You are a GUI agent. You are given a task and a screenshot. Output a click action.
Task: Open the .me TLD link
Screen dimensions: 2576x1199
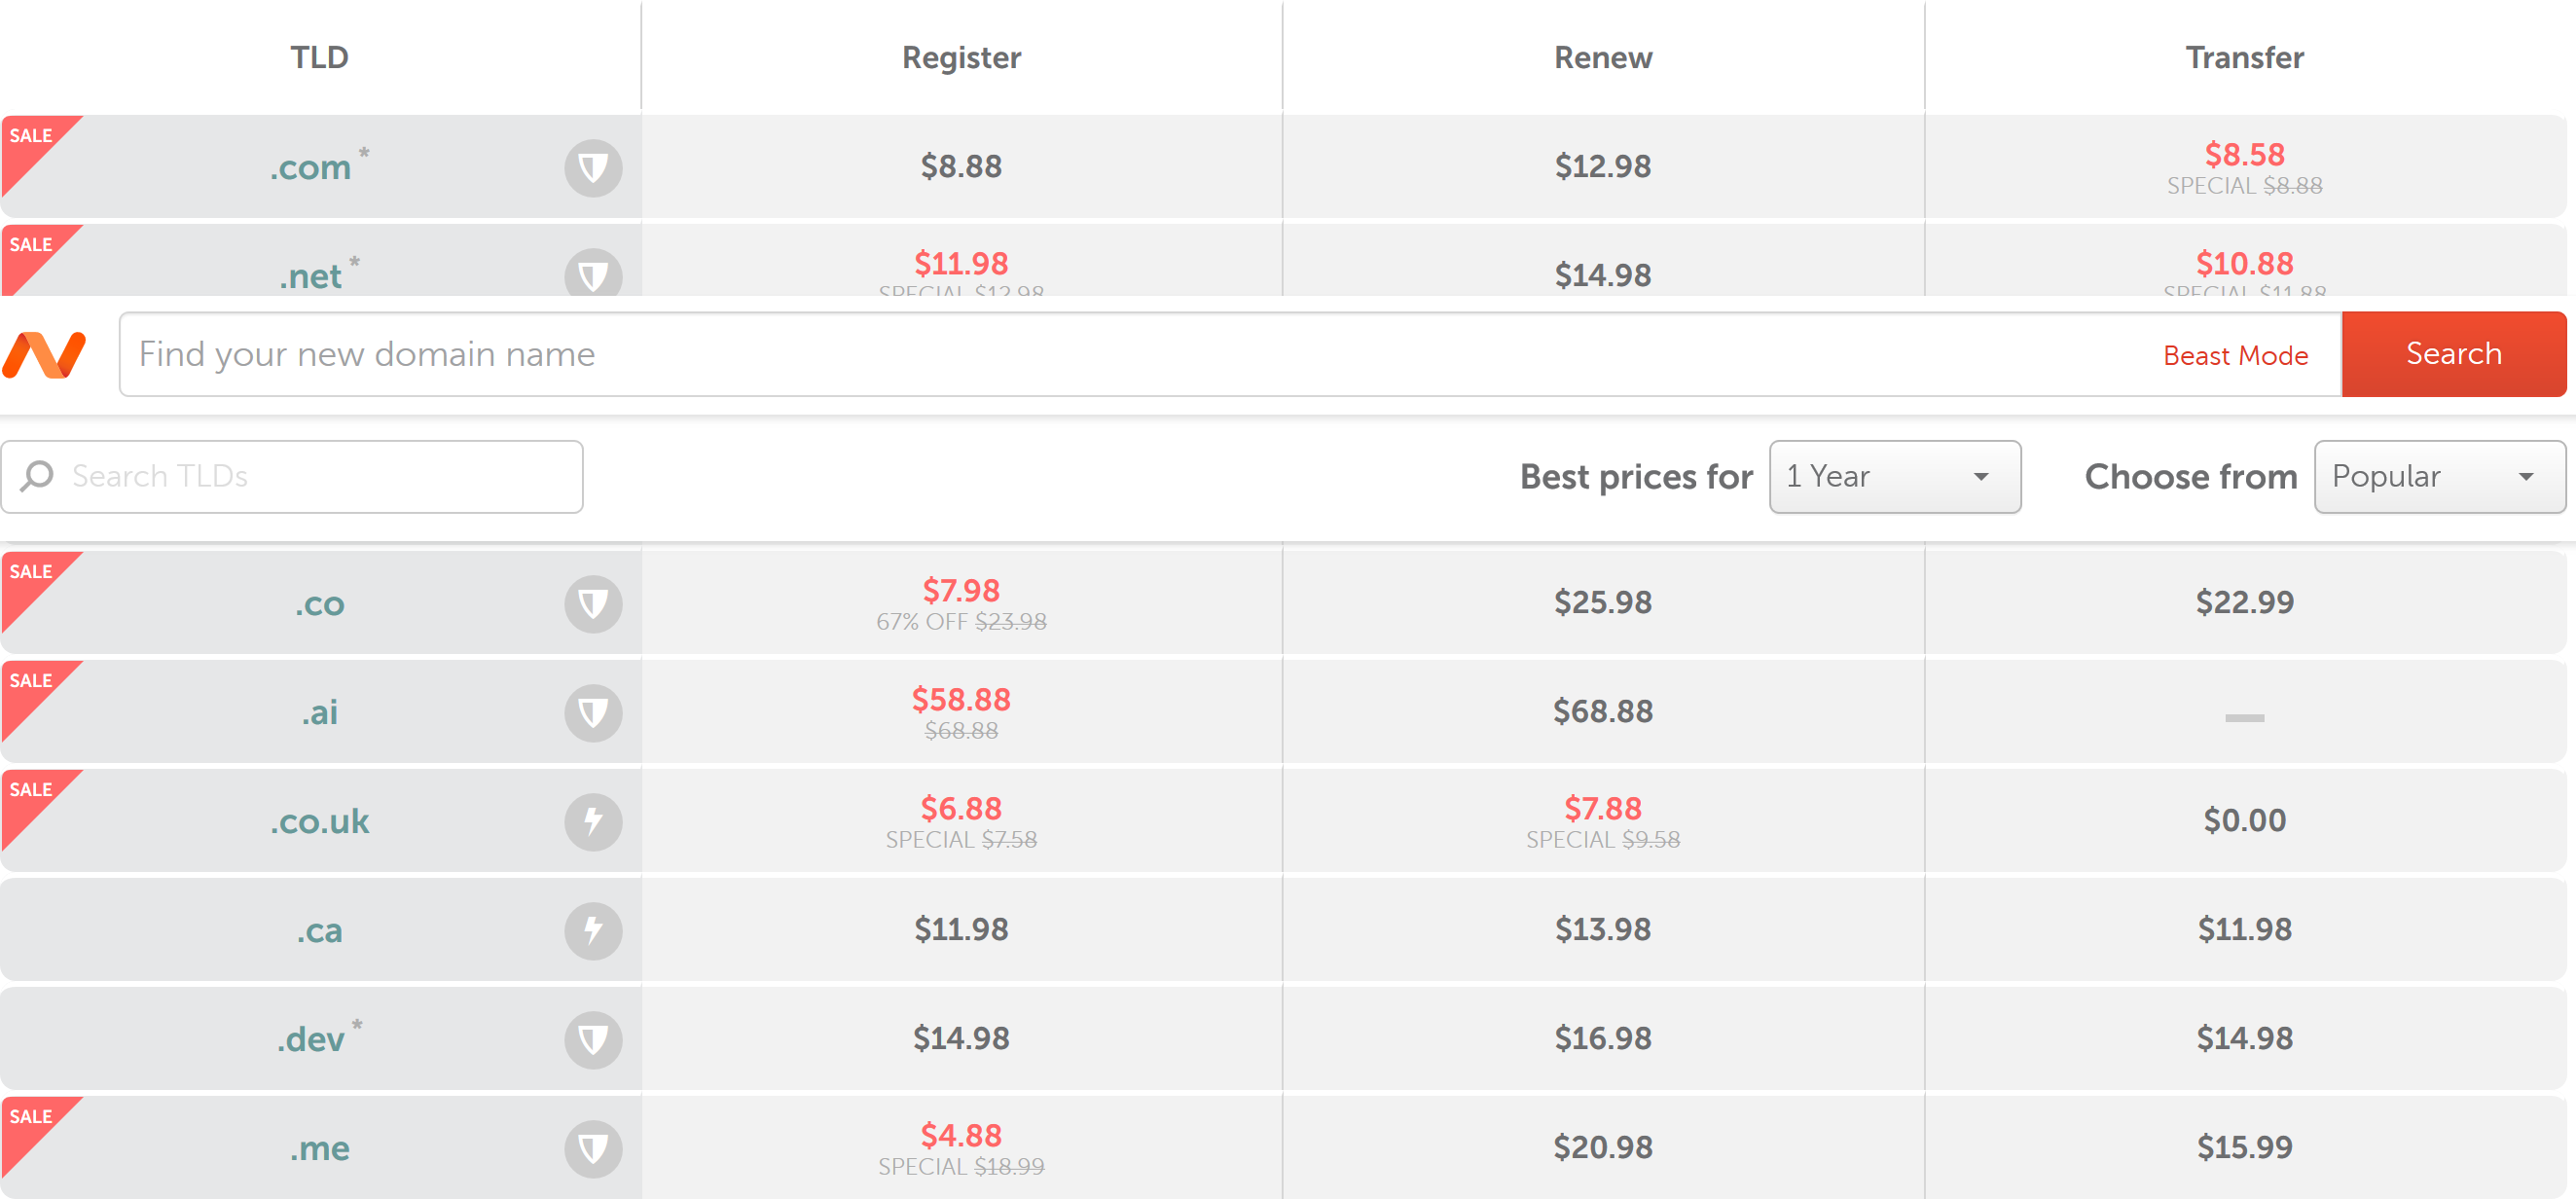(320, 1148)
